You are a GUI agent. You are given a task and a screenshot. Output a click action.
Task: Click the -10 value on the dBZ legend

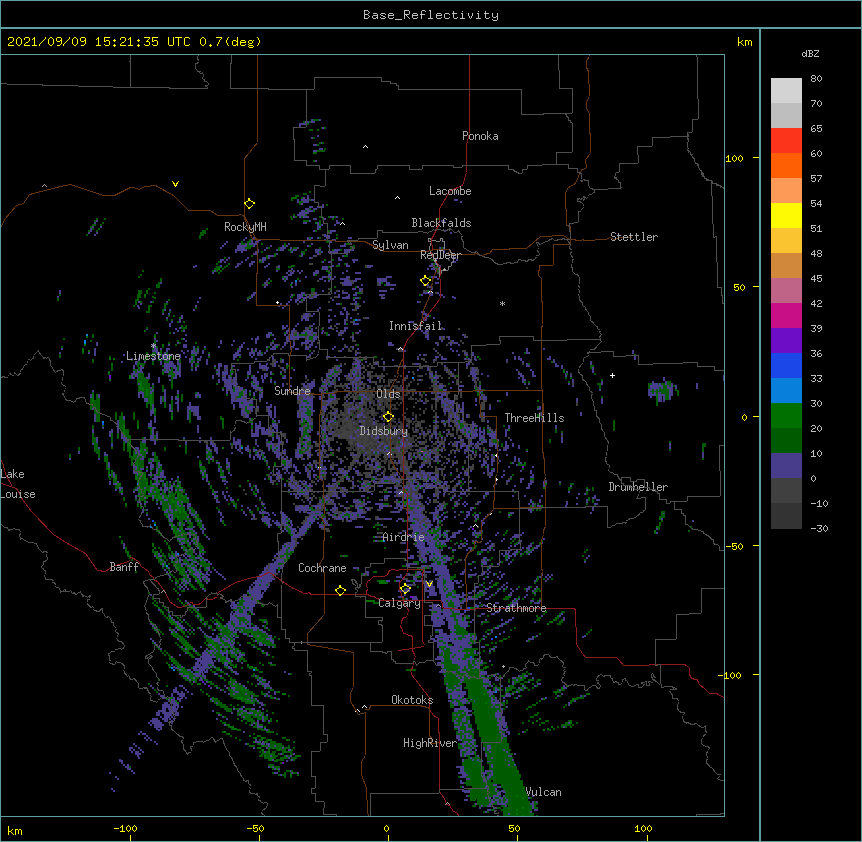click(819, 503)
